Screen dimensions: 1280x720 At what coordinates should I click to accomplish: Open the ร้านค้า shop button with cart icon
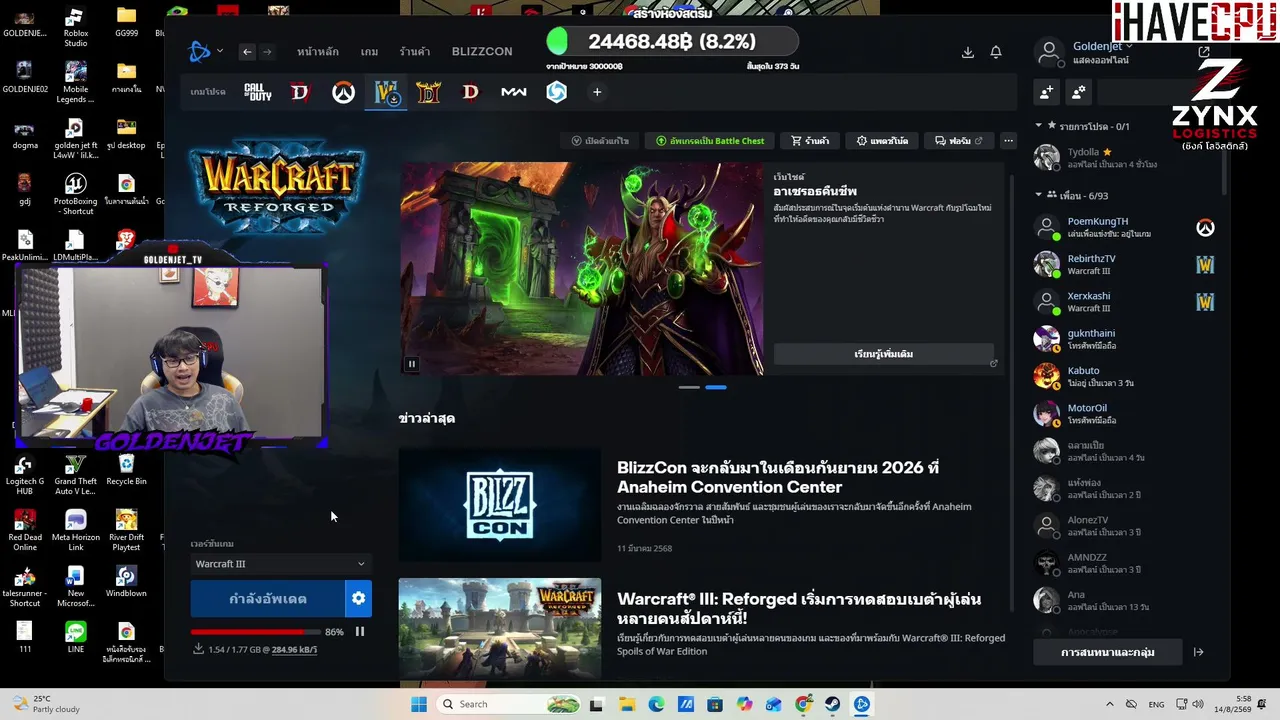click(810, 141)
